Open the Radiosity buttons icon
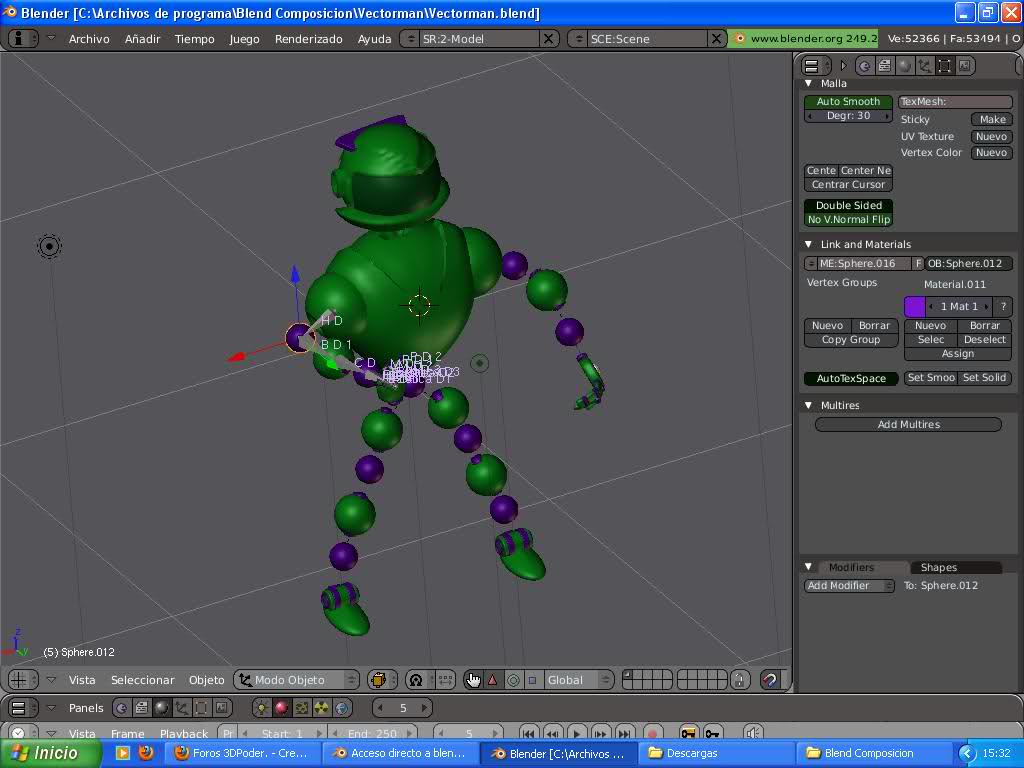Screen dimensions: 1024x768 click(322, 708)
